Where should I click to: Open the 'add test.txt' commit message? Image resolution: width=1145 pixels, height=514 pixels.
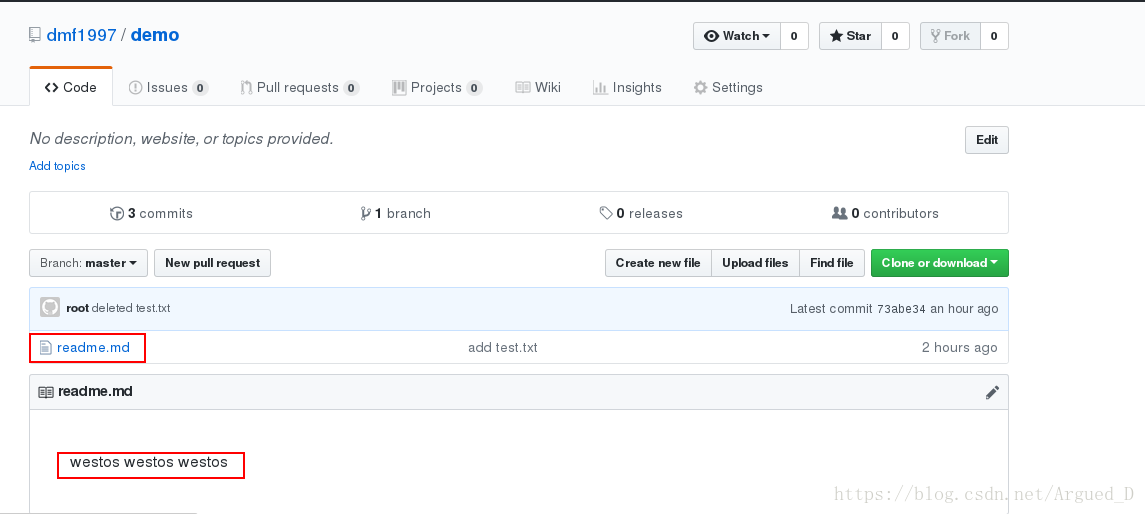(502, 348)
